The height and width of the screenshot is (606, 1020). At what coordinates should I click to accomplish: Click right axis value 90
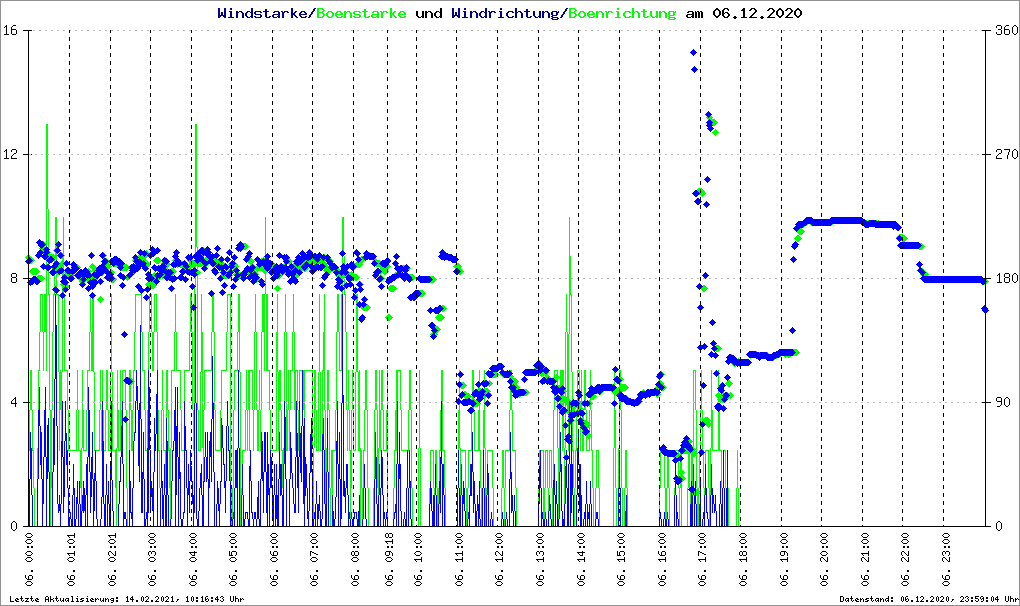click(x=1002, y=402)
